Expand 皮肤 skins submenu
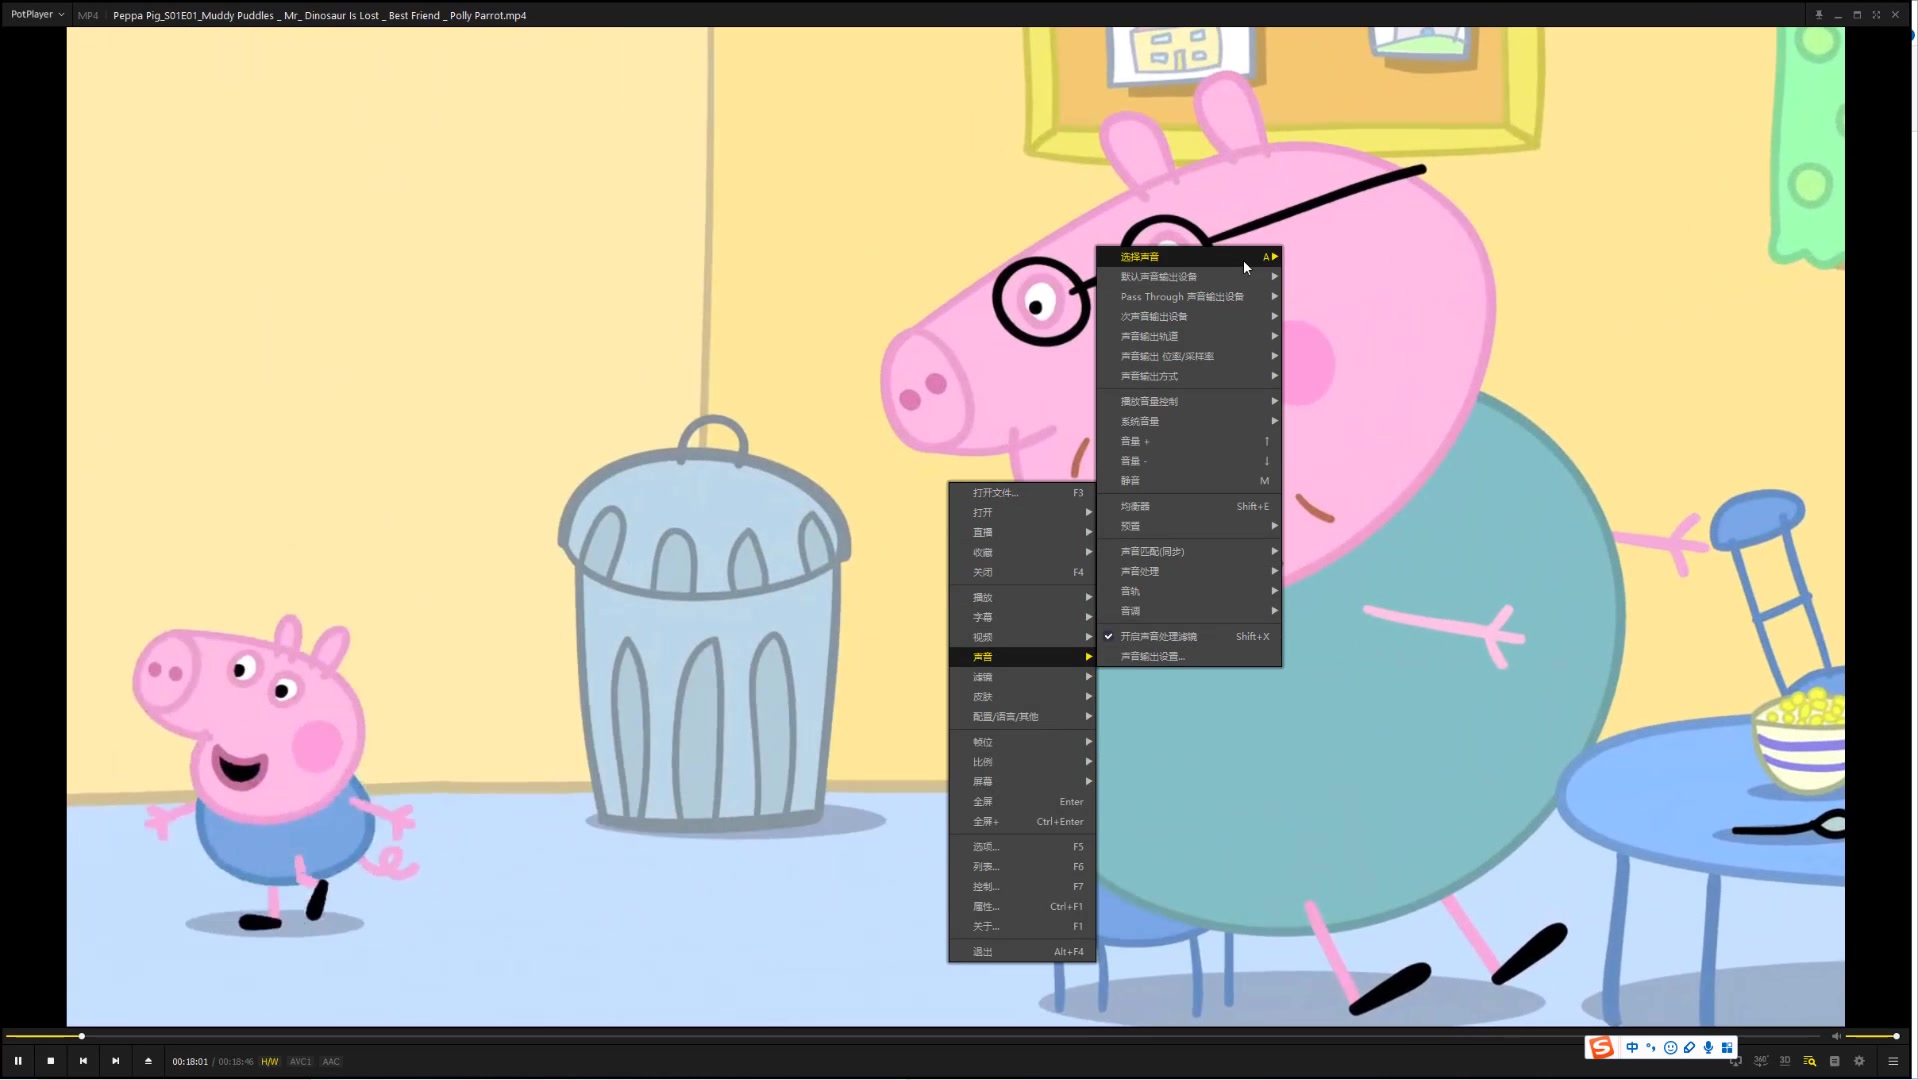 click(x=1022, y=697)
